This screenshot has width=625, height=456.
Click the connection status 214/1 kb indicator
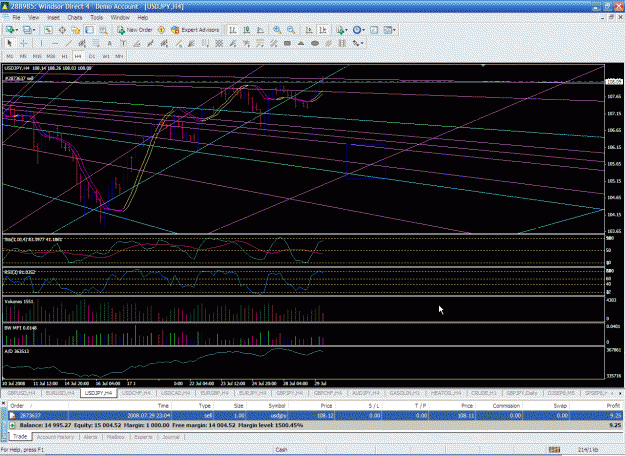point(589,450)
